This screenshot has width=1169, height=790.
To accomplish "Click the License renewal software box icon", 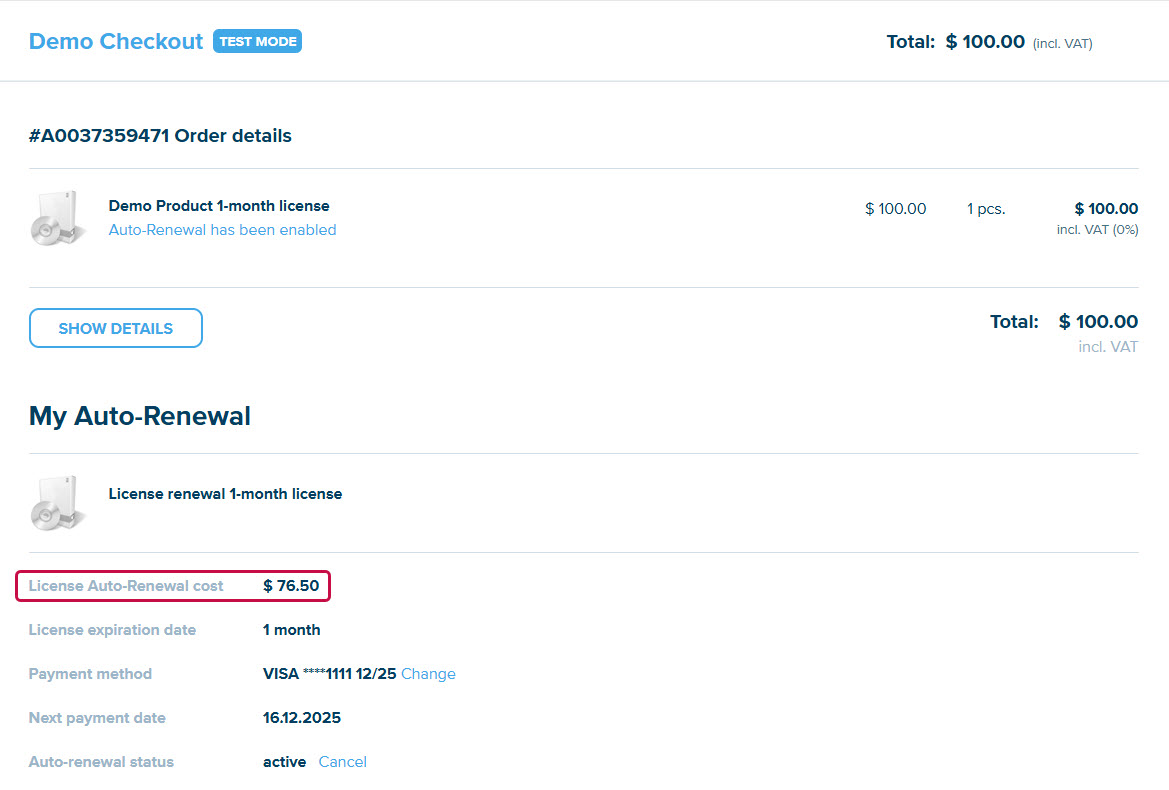I will [59, 503].
